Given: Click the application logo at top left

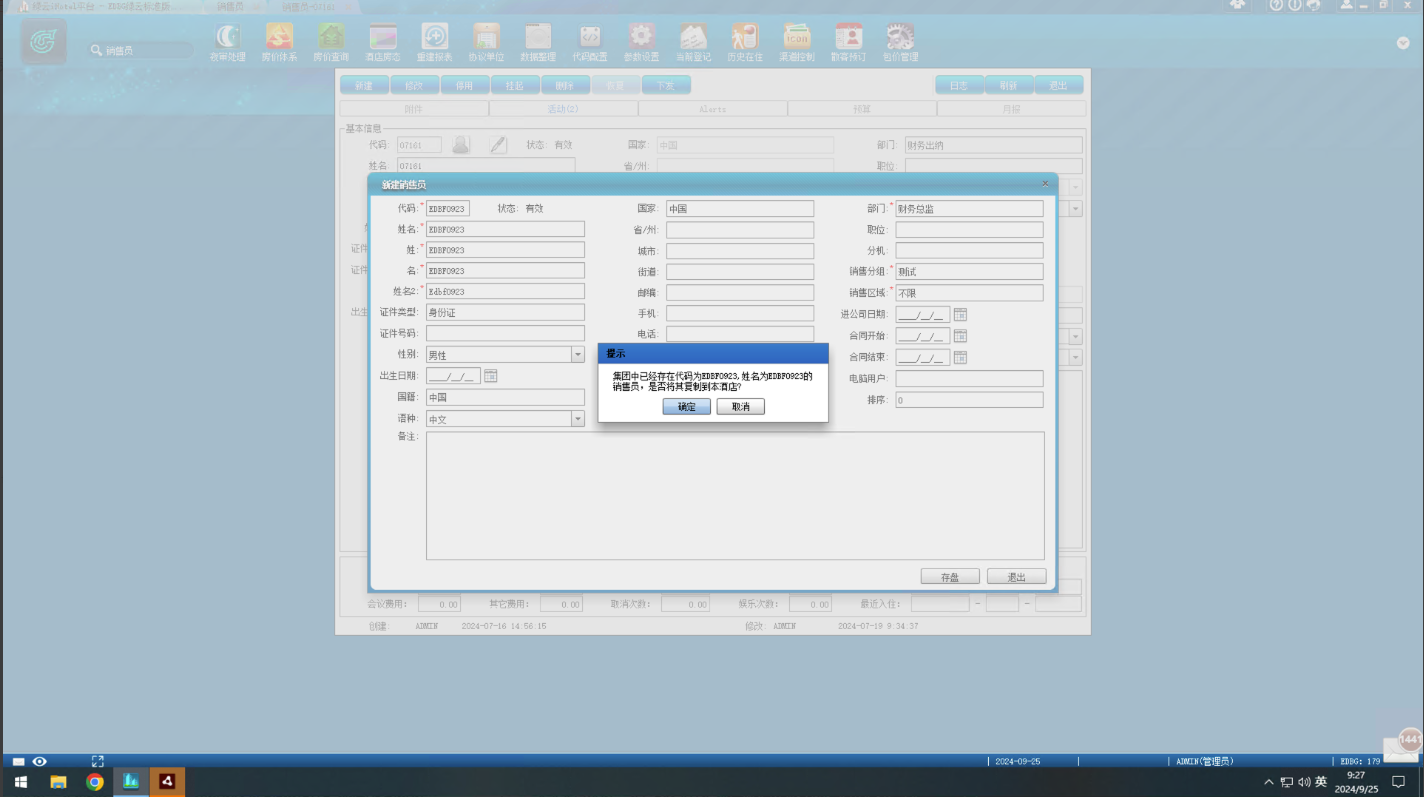Looking at the screenshot, I should tap(44, 42).
